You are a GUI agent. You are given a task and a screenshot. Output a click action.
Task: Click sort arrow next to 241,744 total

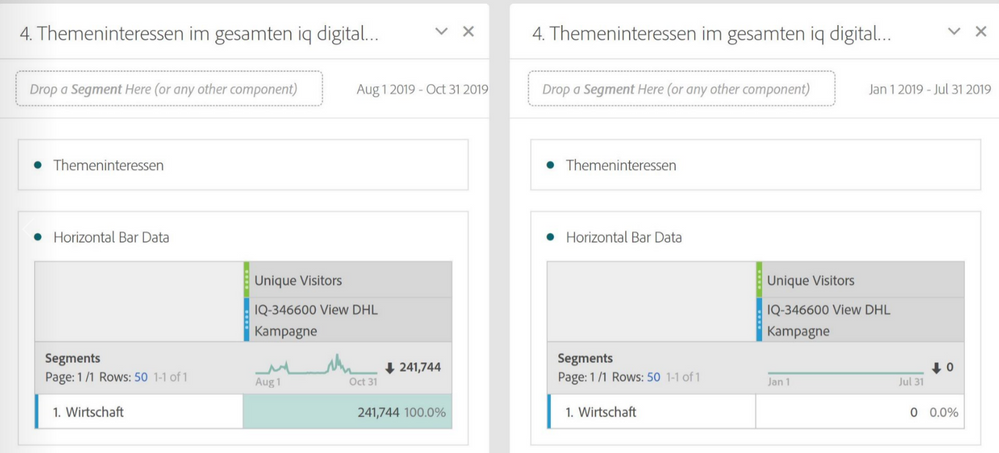(x=390, y=368)
